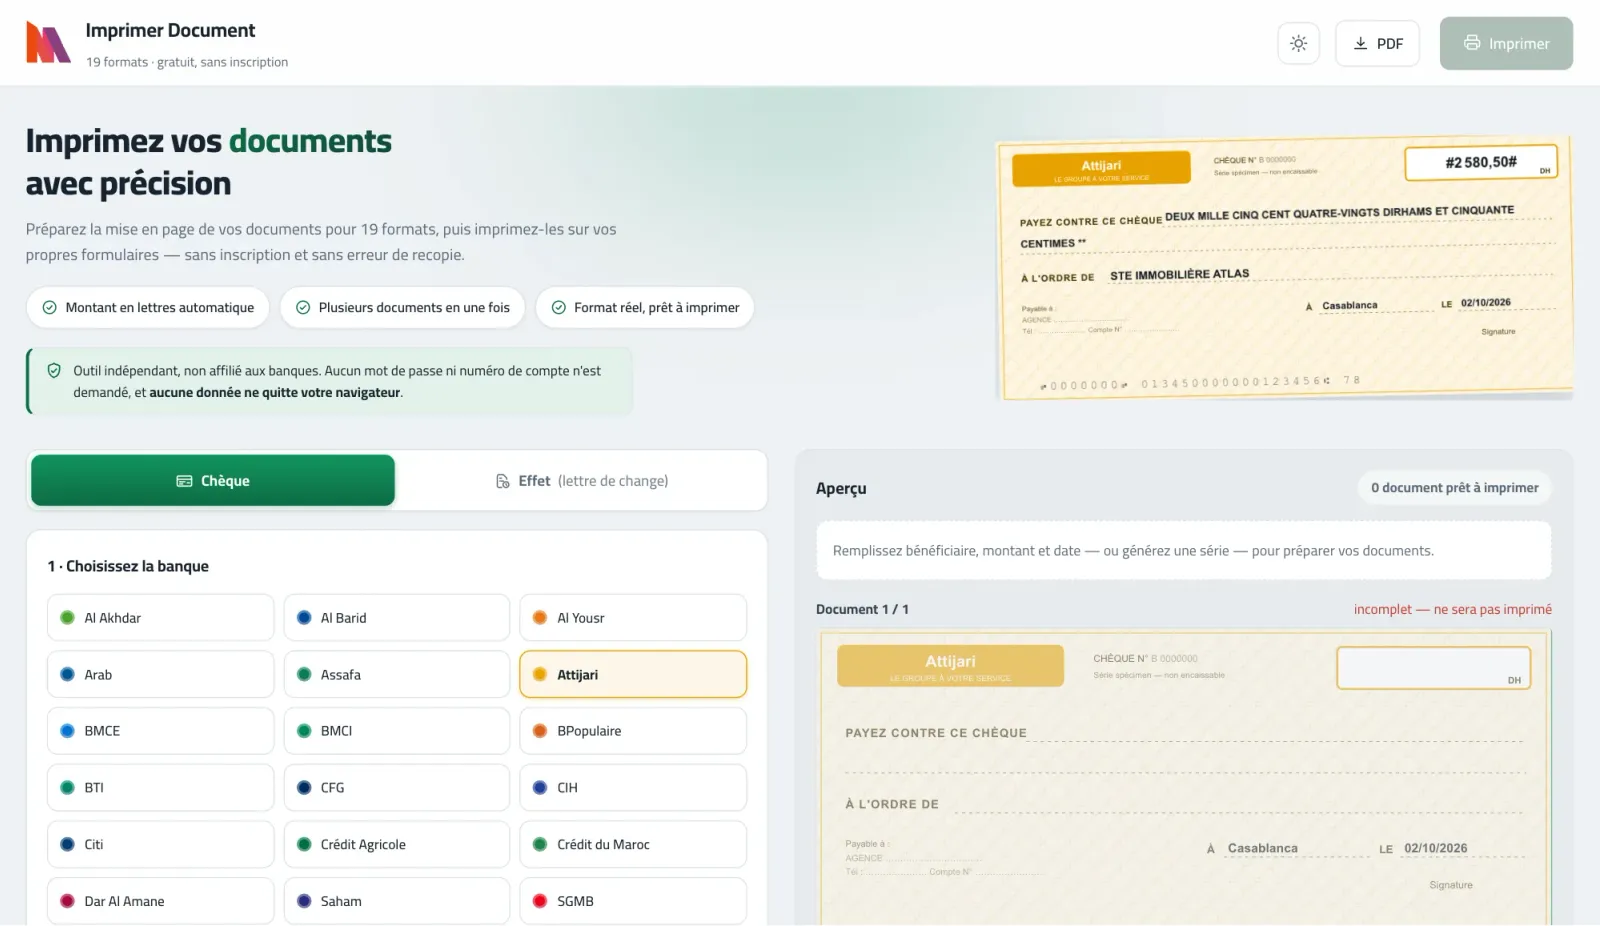Image resolution: width=1600 pixels, height=926 pixels.
Task: Click the Plusieurs documents en une fois badge
Action: (402, 308)
